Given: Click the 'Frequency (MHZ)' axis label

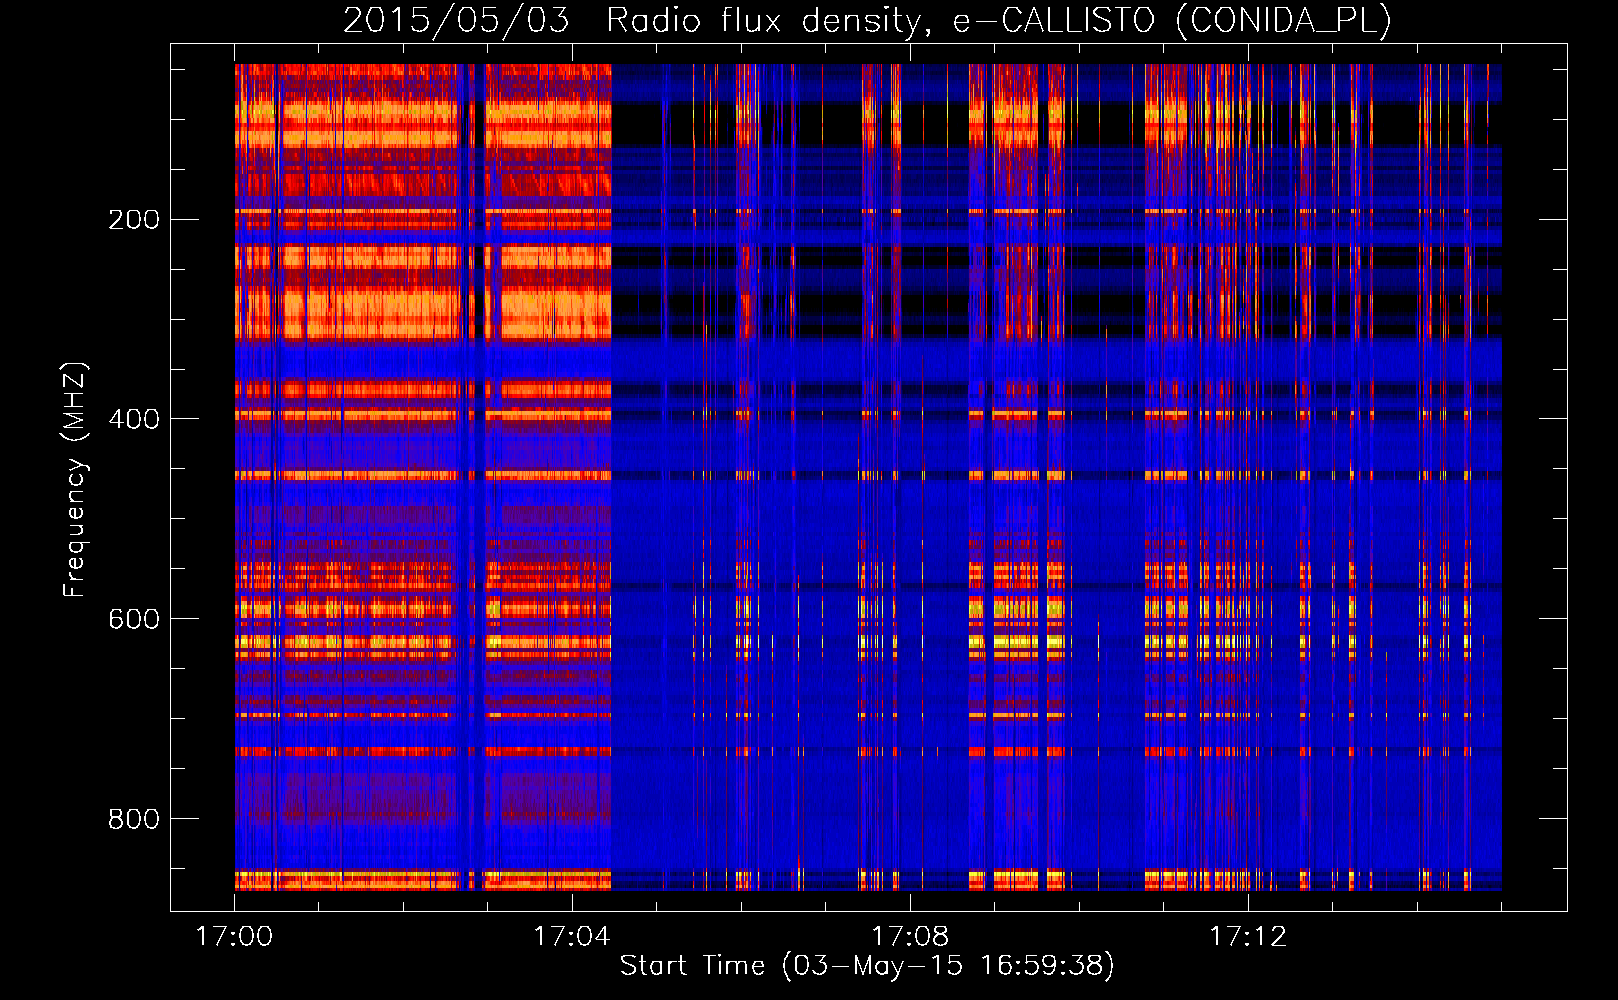Looking at the screenshot, I should (74, 480).
